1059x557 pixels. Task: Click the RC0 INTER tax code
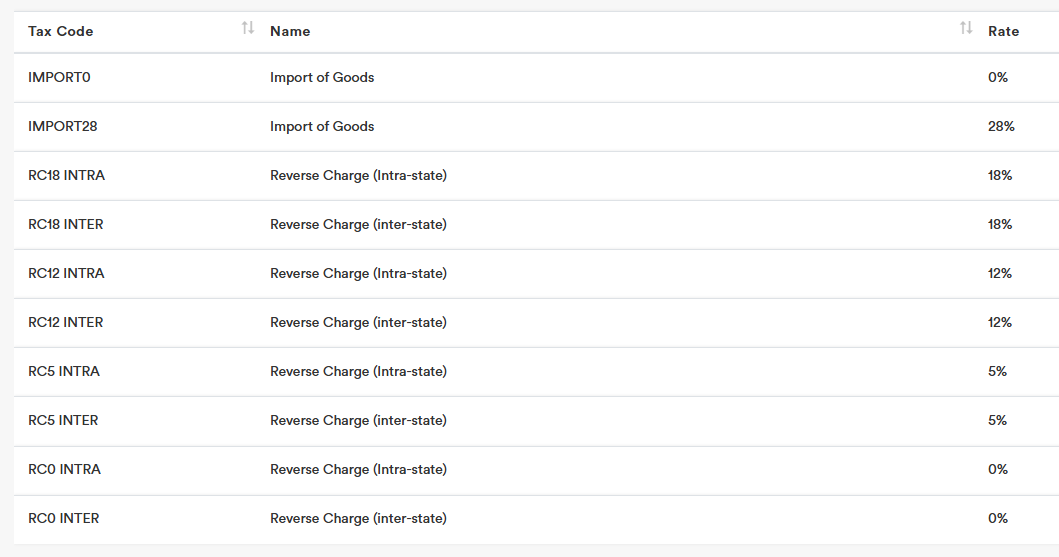coord(64,518)
